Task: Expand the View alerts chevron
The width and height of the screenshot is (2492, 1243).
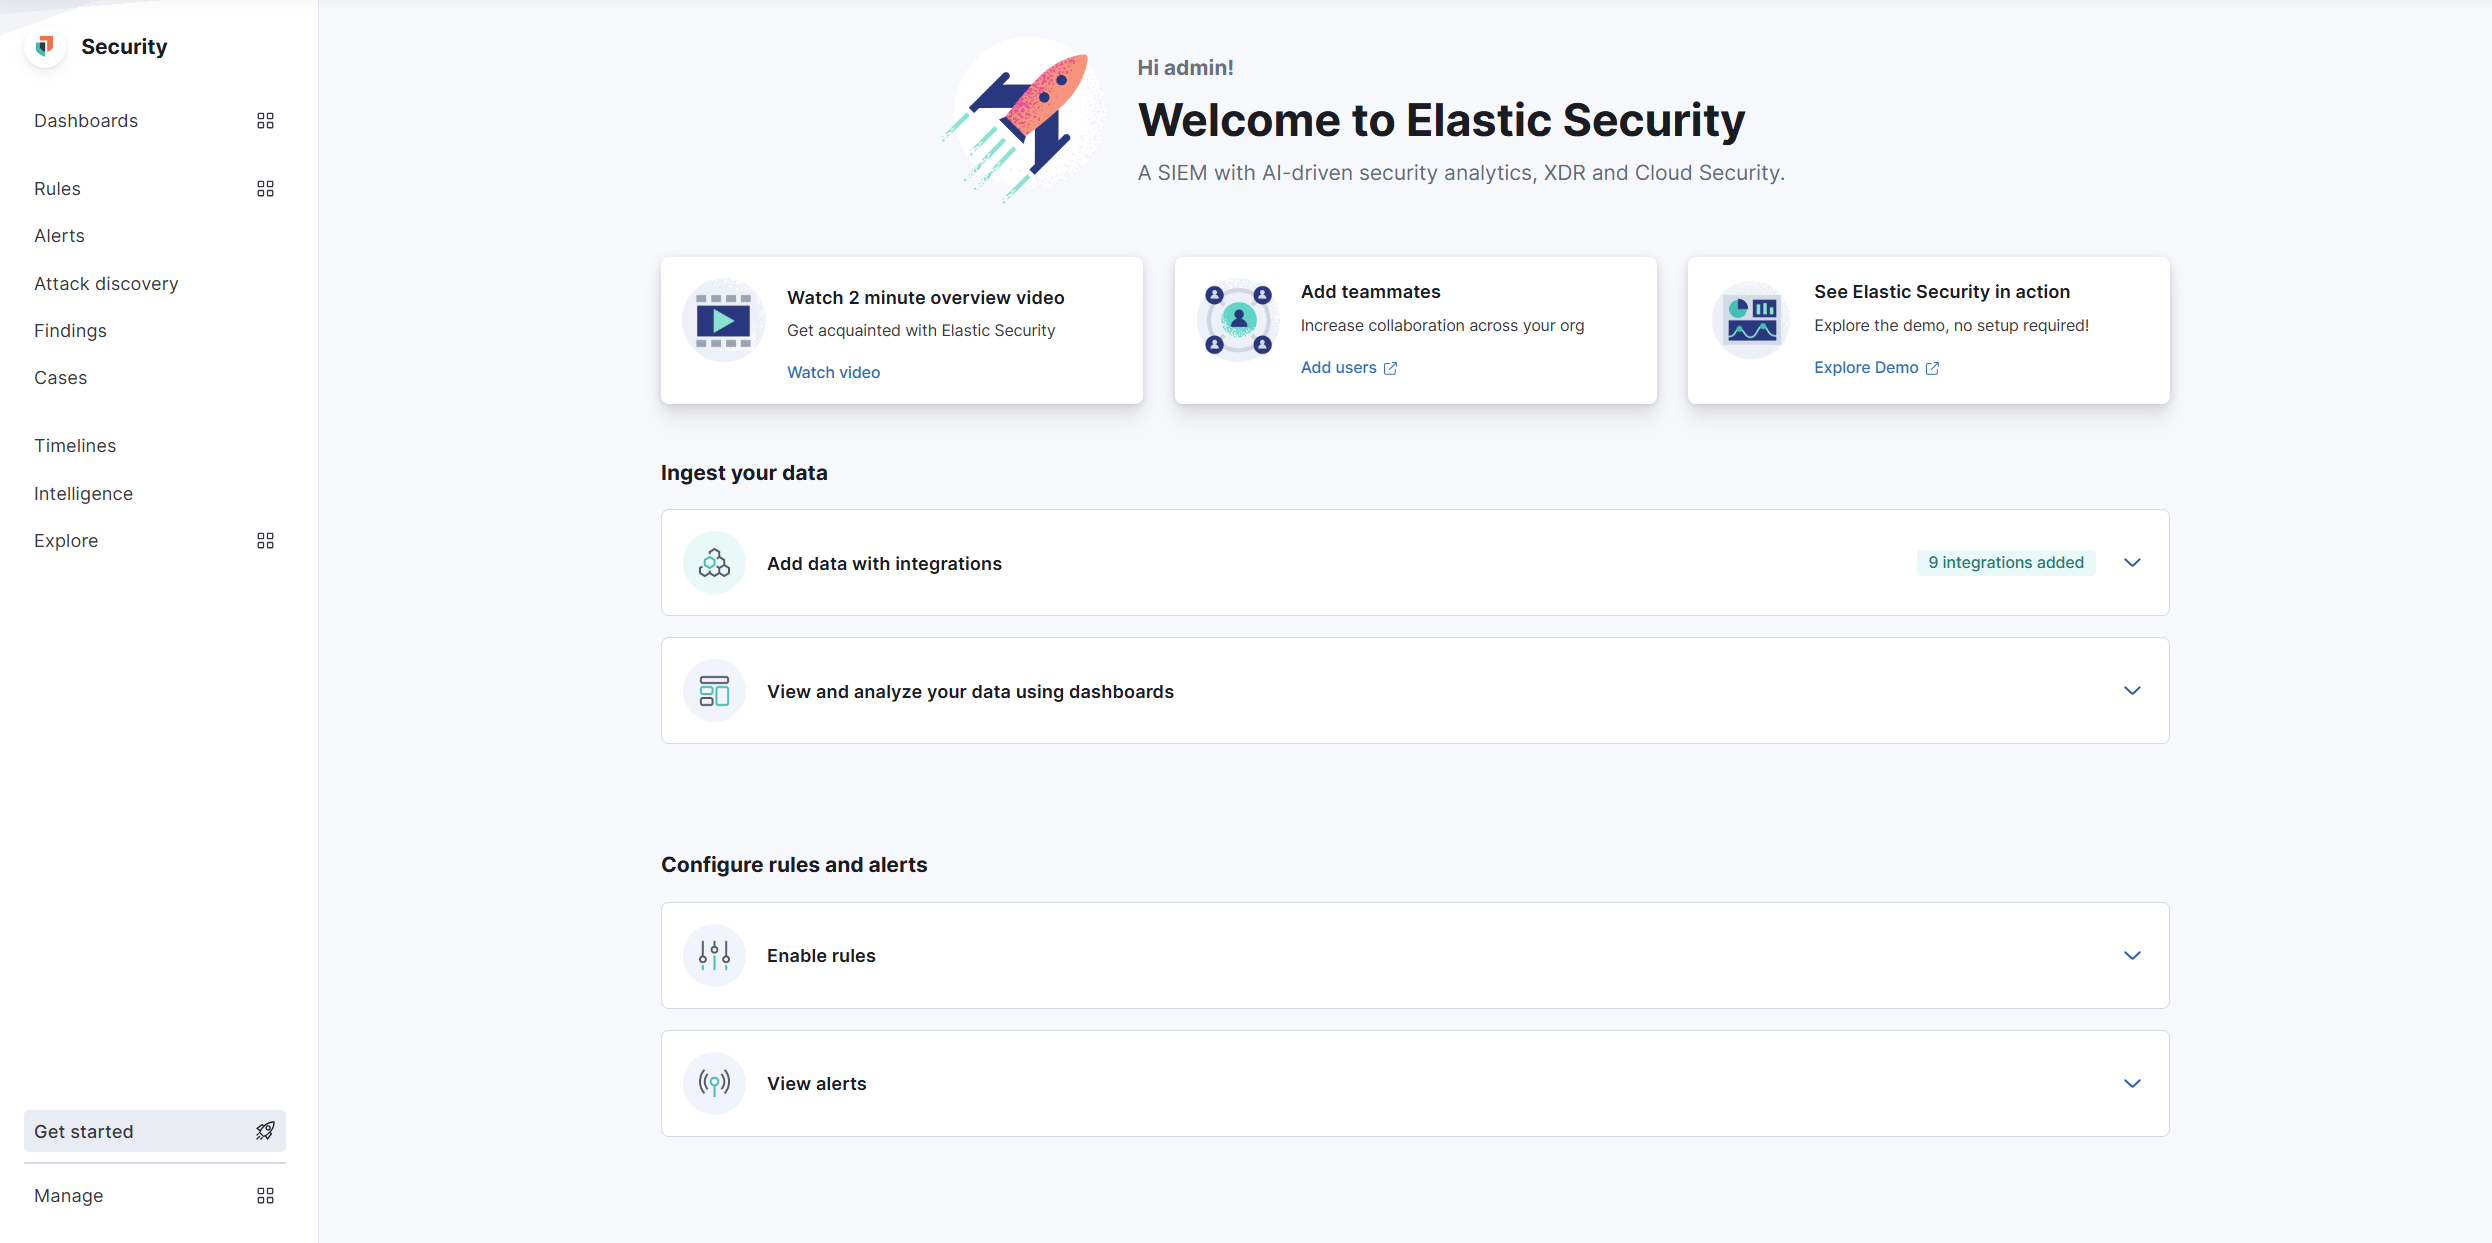Action: point(2132,1083)
